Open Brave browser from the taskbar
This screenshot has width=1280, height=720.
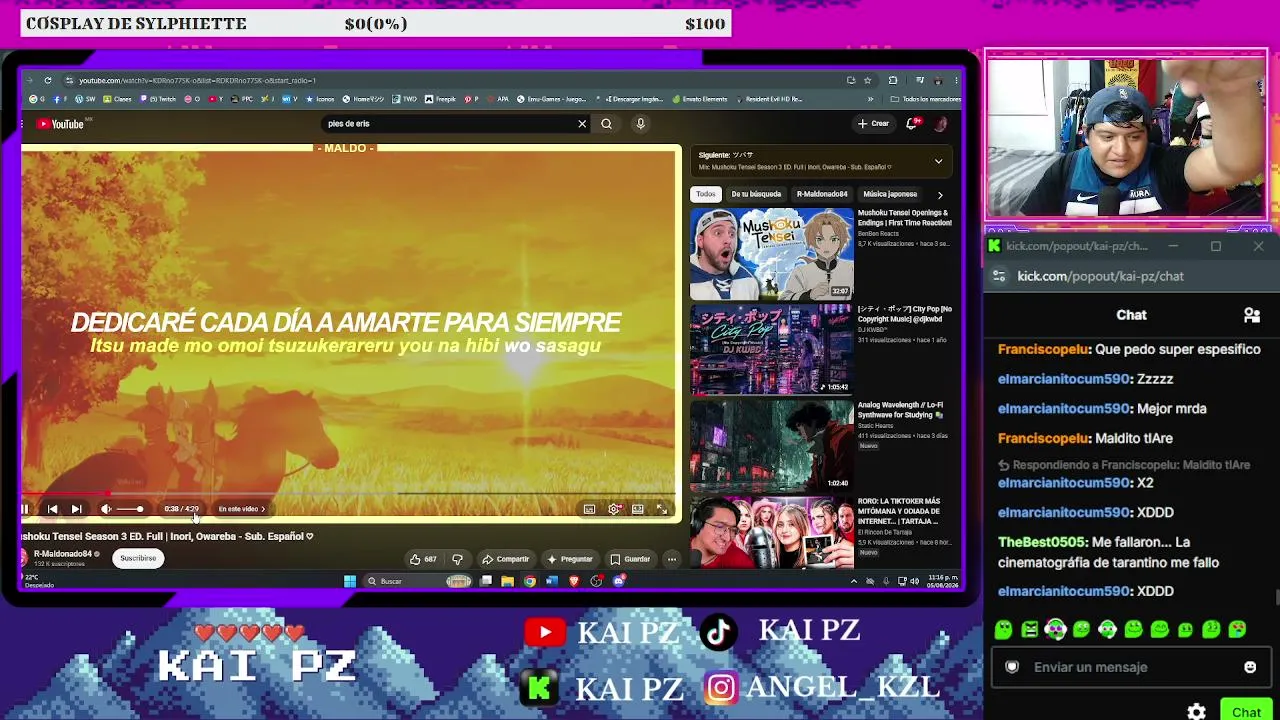[x=574, y=581]
